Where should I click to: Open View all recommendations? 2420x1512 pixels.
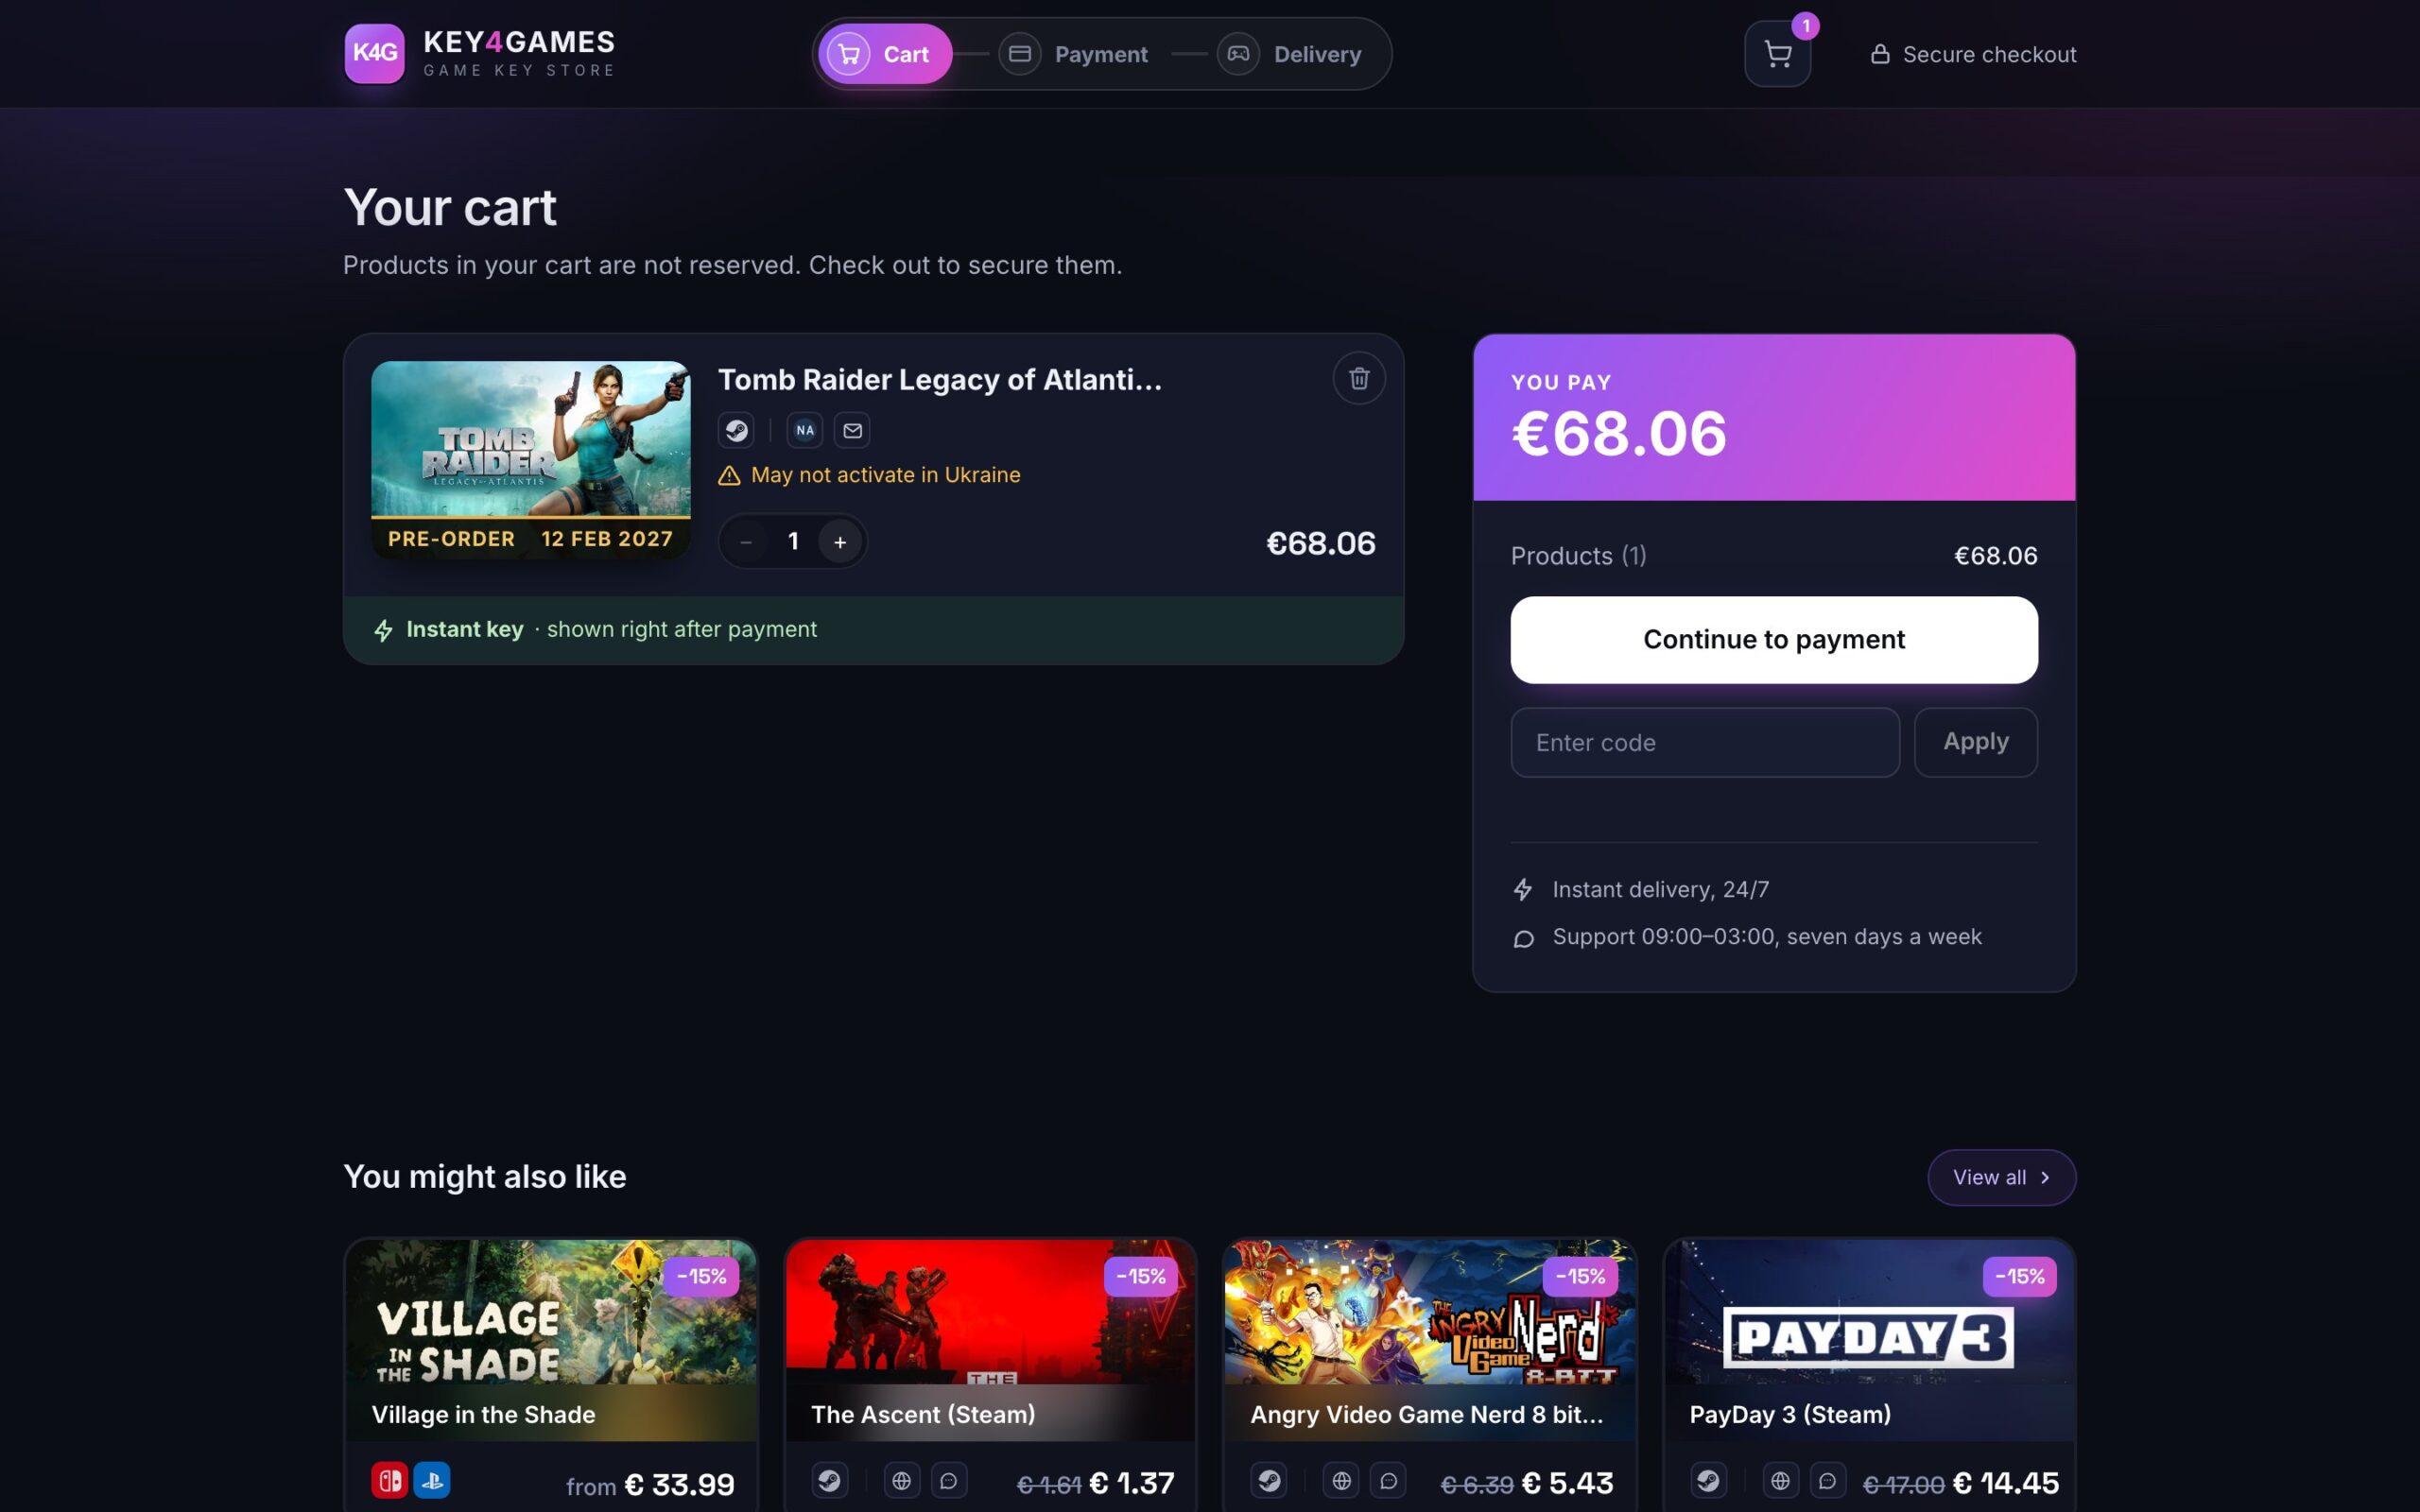click(x=2001, y=1177)
